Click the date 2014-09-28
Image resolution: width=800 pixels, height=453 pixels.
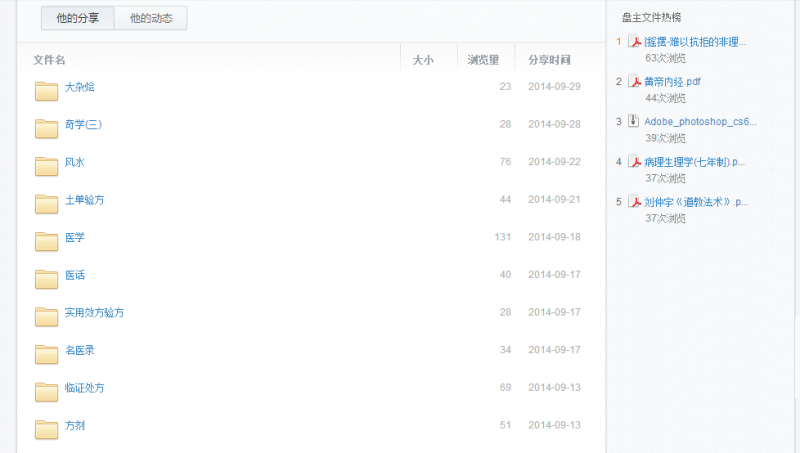[x=555, y=124]
